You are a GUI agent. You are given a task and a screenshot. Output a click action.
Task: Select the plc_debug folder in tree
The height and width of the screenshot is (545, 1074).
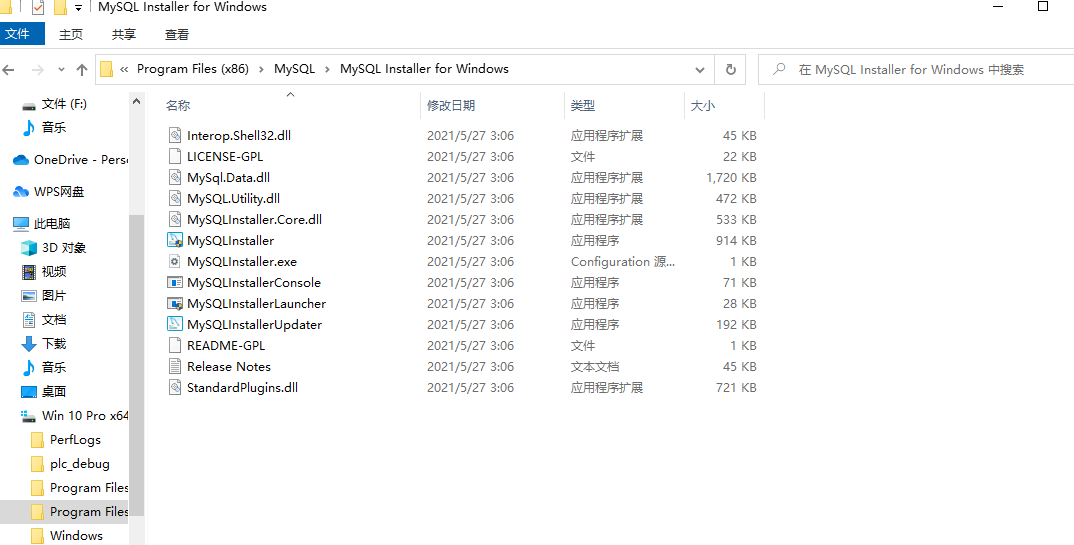[79, 464]
